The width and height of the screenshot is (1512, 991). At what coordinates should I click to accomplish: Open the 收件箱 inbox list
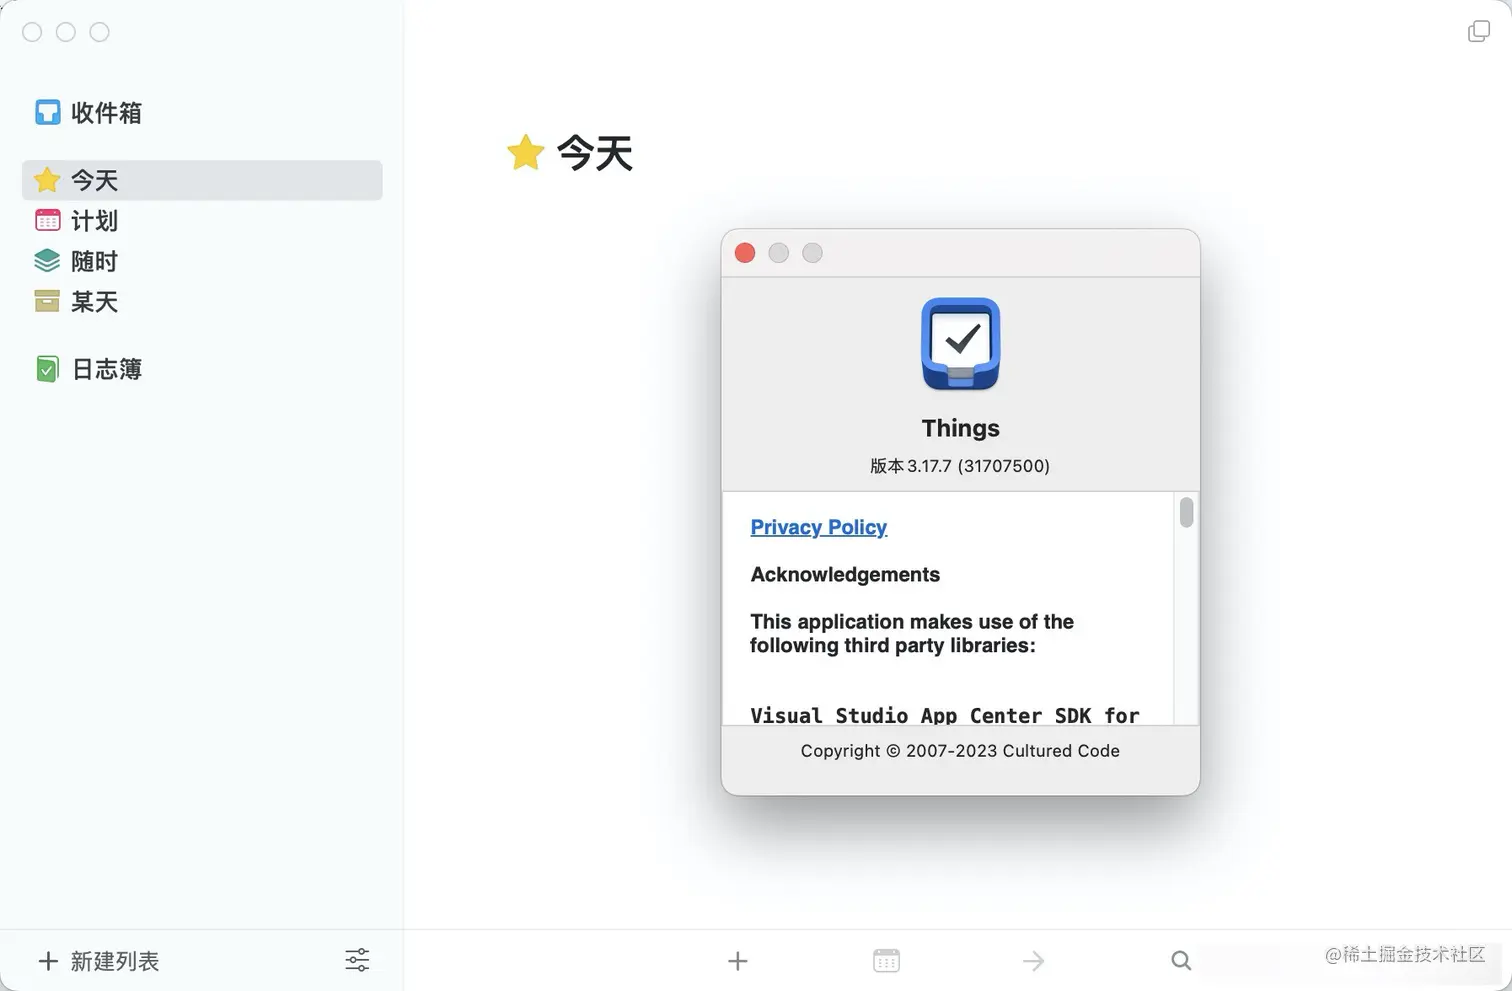(90, 113)
